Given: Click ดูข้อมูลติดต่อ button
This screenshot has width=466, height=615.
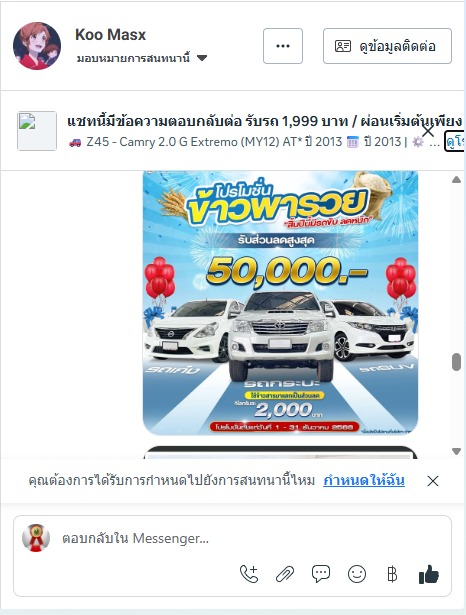Looking at the screenshot, I should [387, 46].
